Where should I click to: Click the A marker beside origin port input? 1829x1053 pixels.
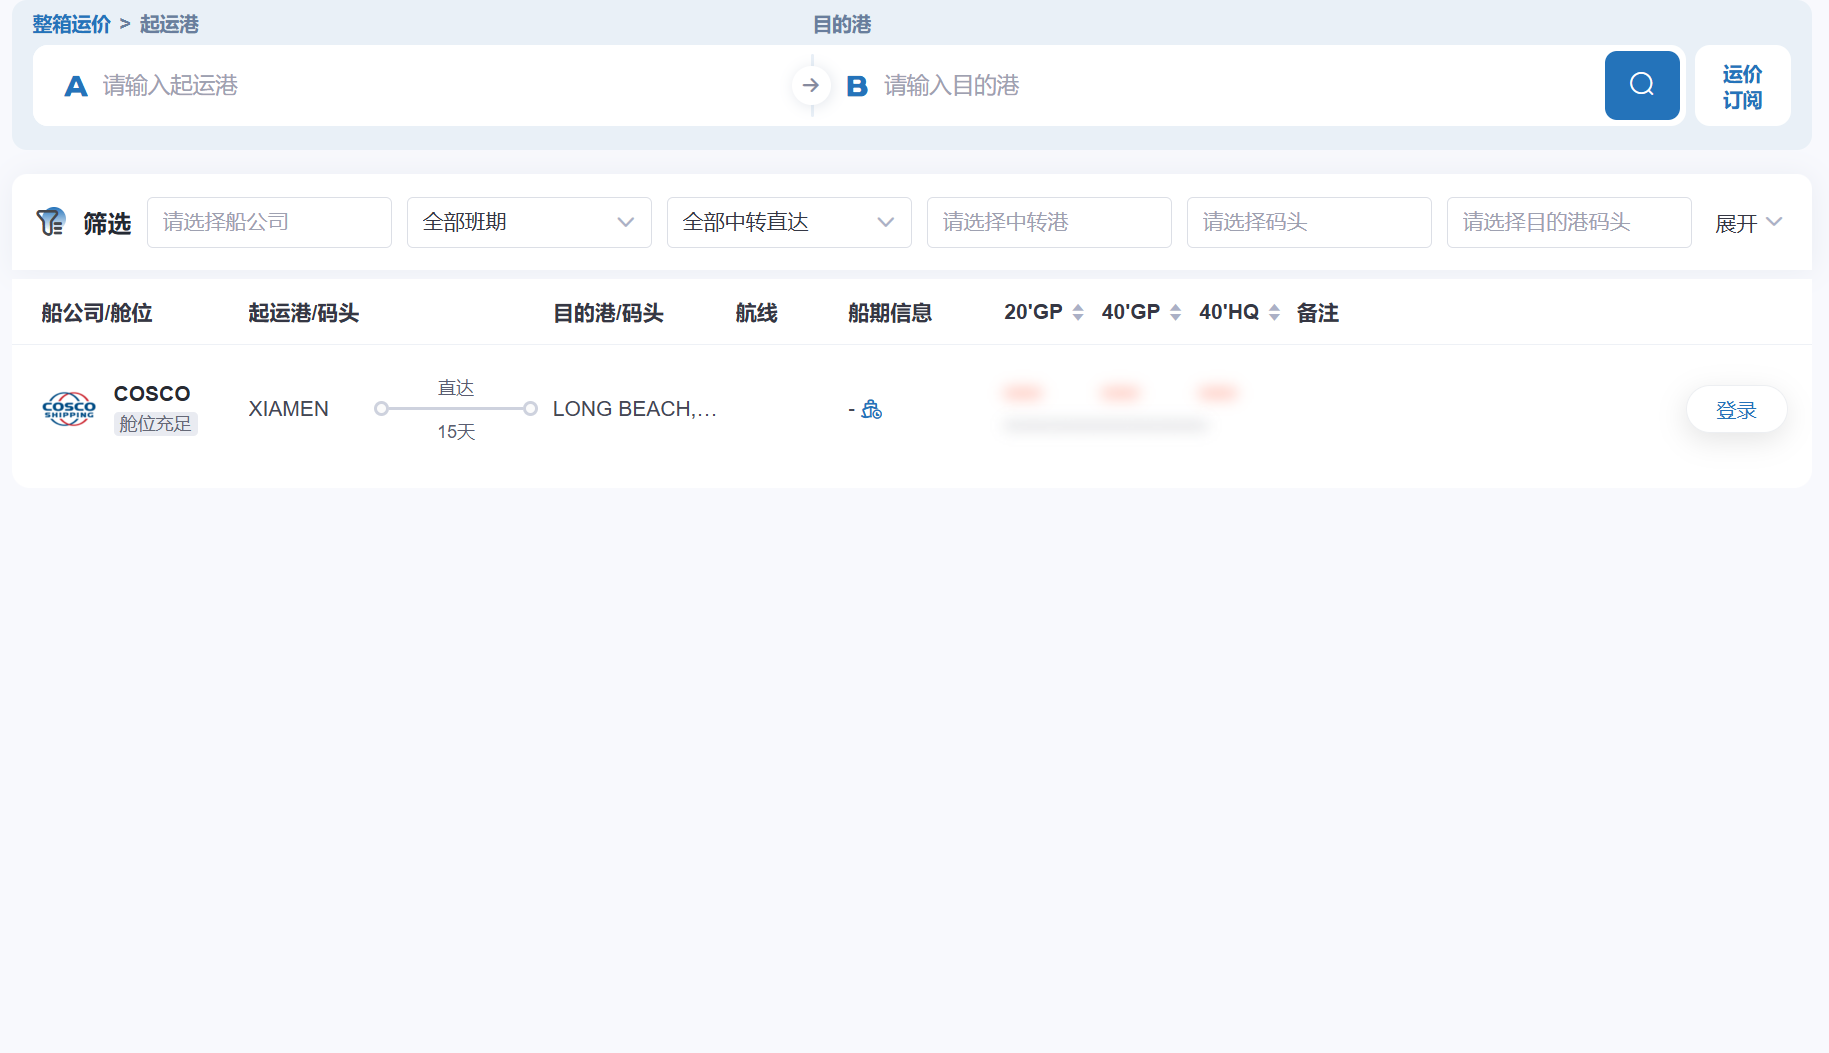(76, 86)
